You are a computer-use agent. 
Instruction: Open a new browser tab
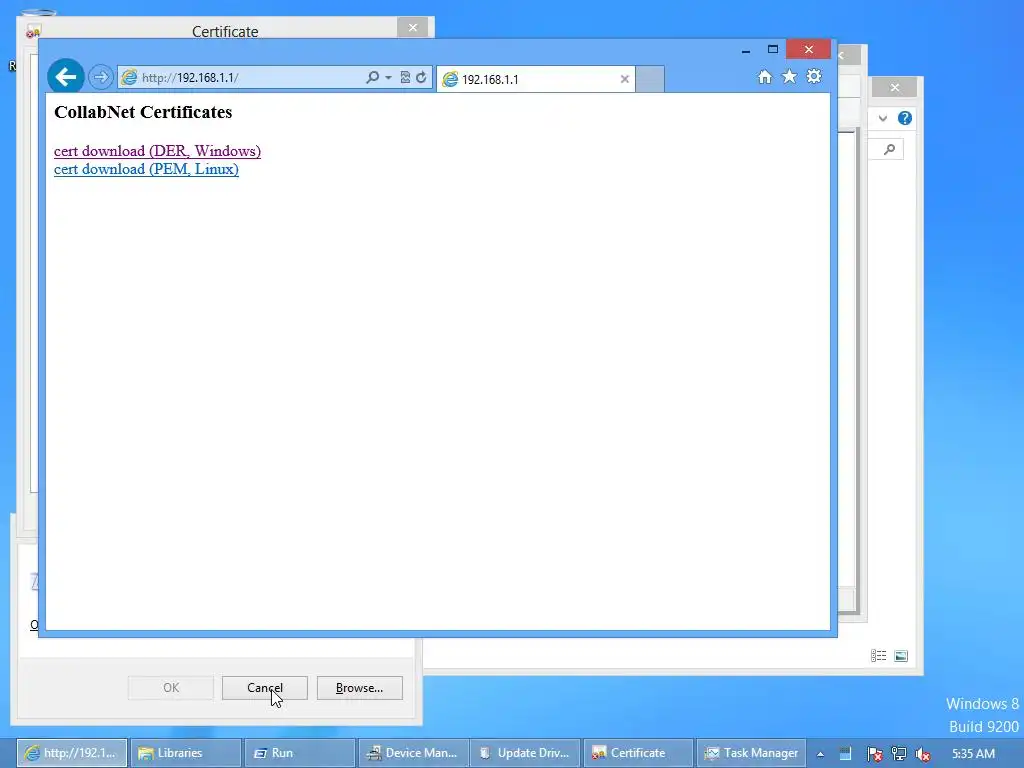pyautogui.click(x=650, y=79)
